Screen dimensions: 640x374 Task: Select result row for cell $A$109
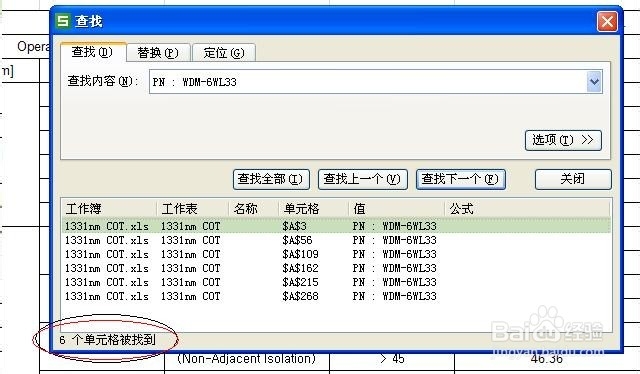pyautogui.click(x=336, y=254)
